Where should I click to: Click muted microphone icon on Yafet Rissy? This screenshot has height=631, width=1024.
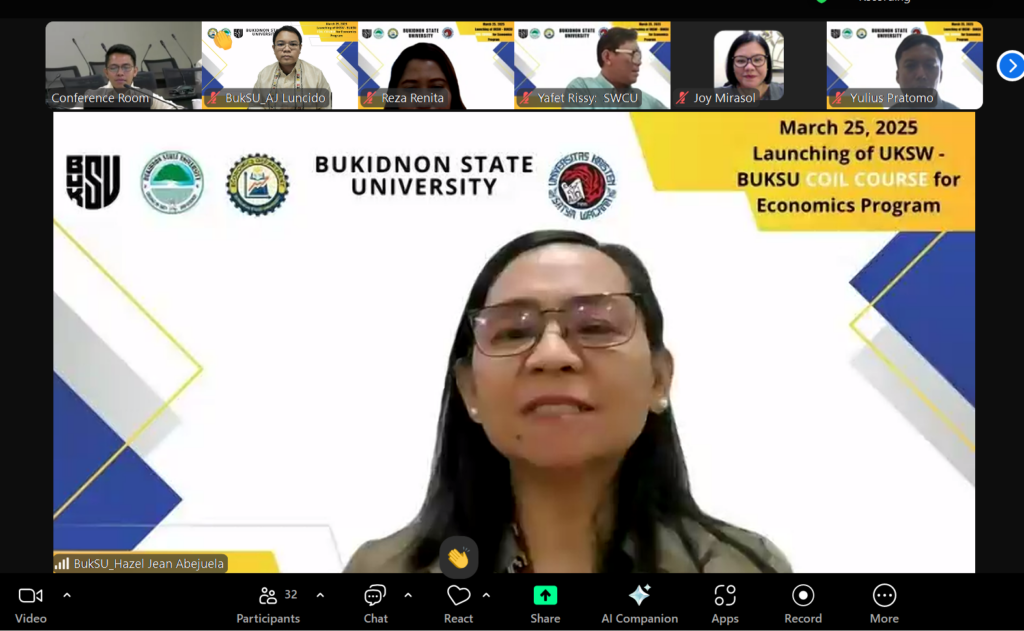(x=526, y=98)
